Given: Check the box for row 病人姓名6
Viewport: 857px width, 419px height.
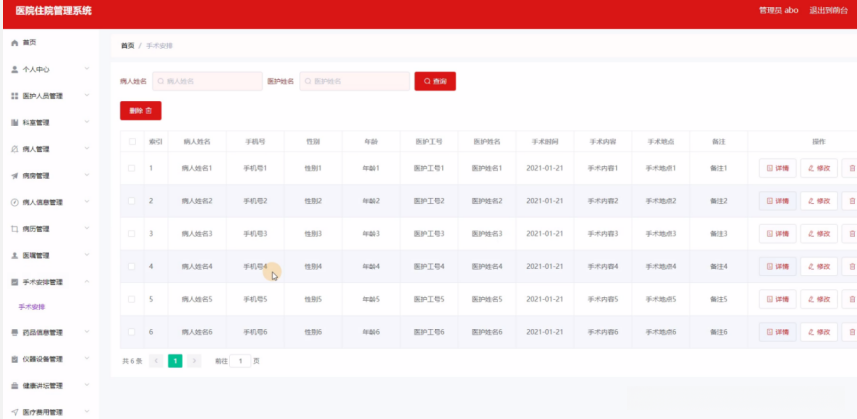Looking at the screenshot, I should coord(132,332).
